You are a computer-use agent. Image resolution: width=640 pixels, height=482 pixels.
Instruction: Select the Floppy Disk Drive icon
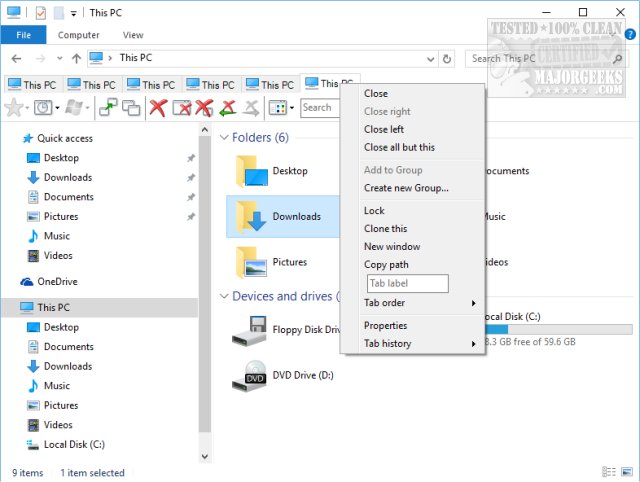[249, 331]
